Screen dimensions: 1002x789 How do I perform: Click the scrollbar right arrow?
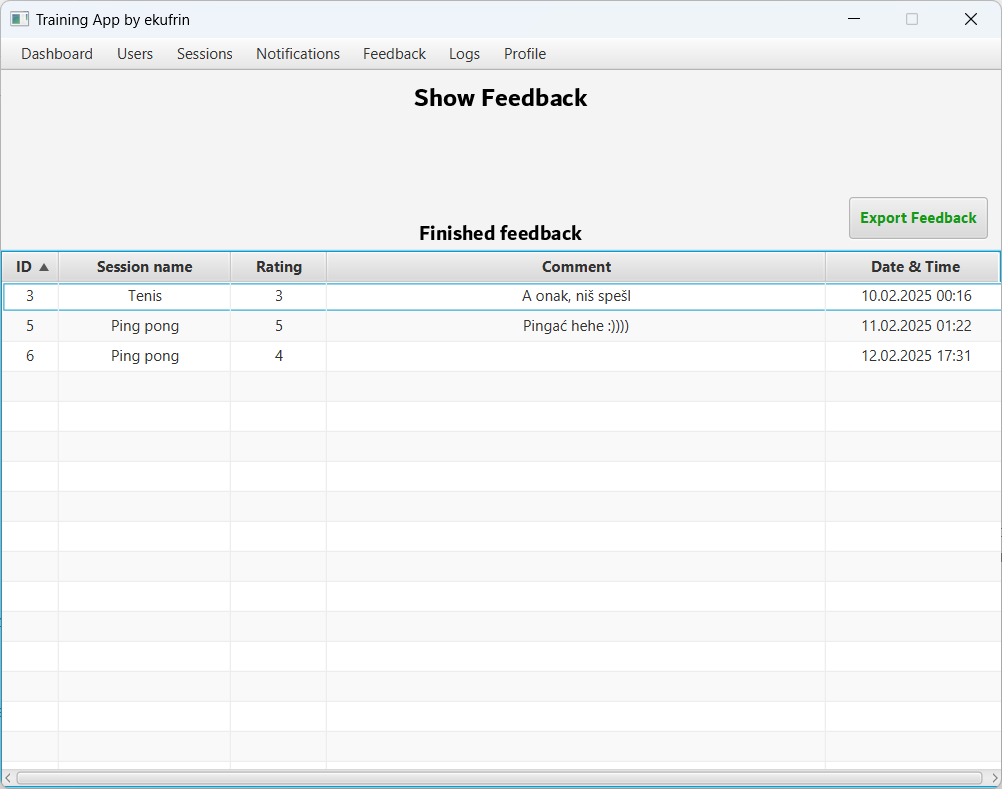point(994,778)
